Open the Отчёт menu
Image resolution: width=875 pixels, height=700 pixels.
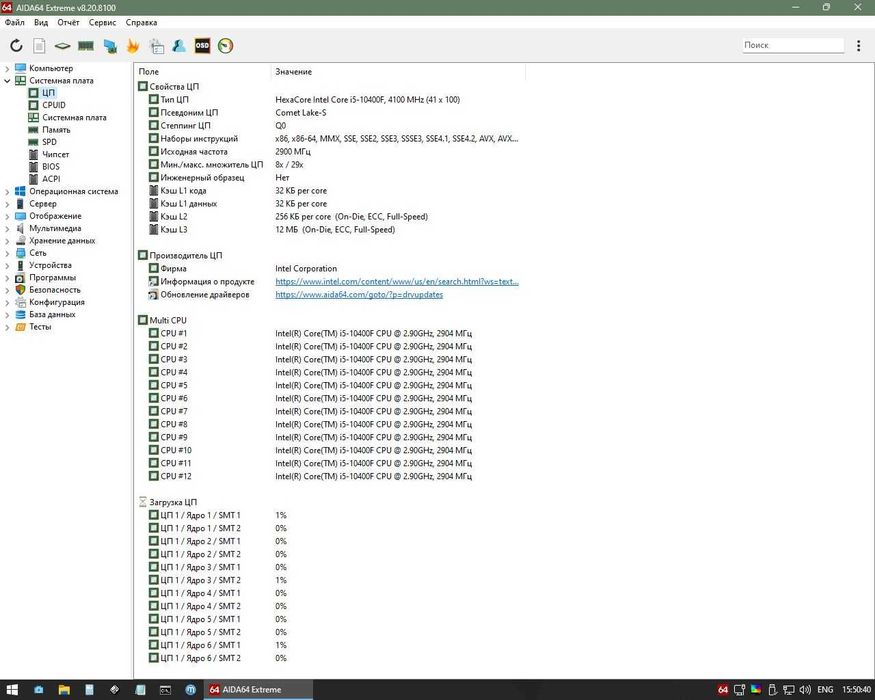[69, 22]
